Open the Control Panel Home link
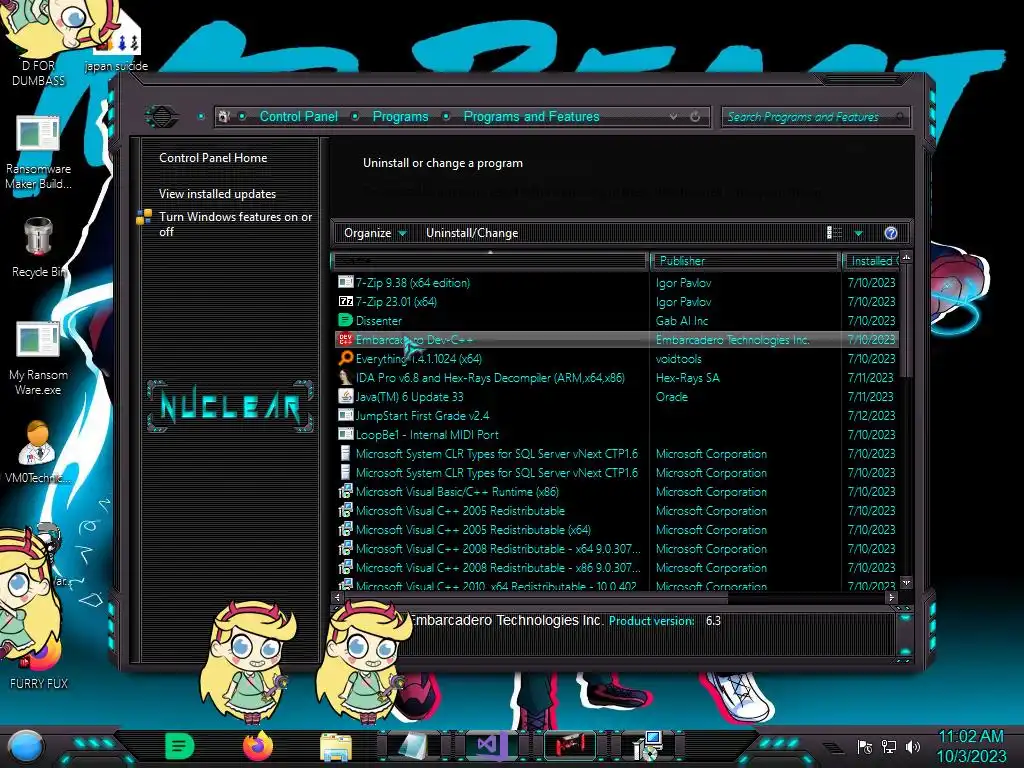Image resolution: width=1024 pixels, height=768 pixels. point(213,157)
